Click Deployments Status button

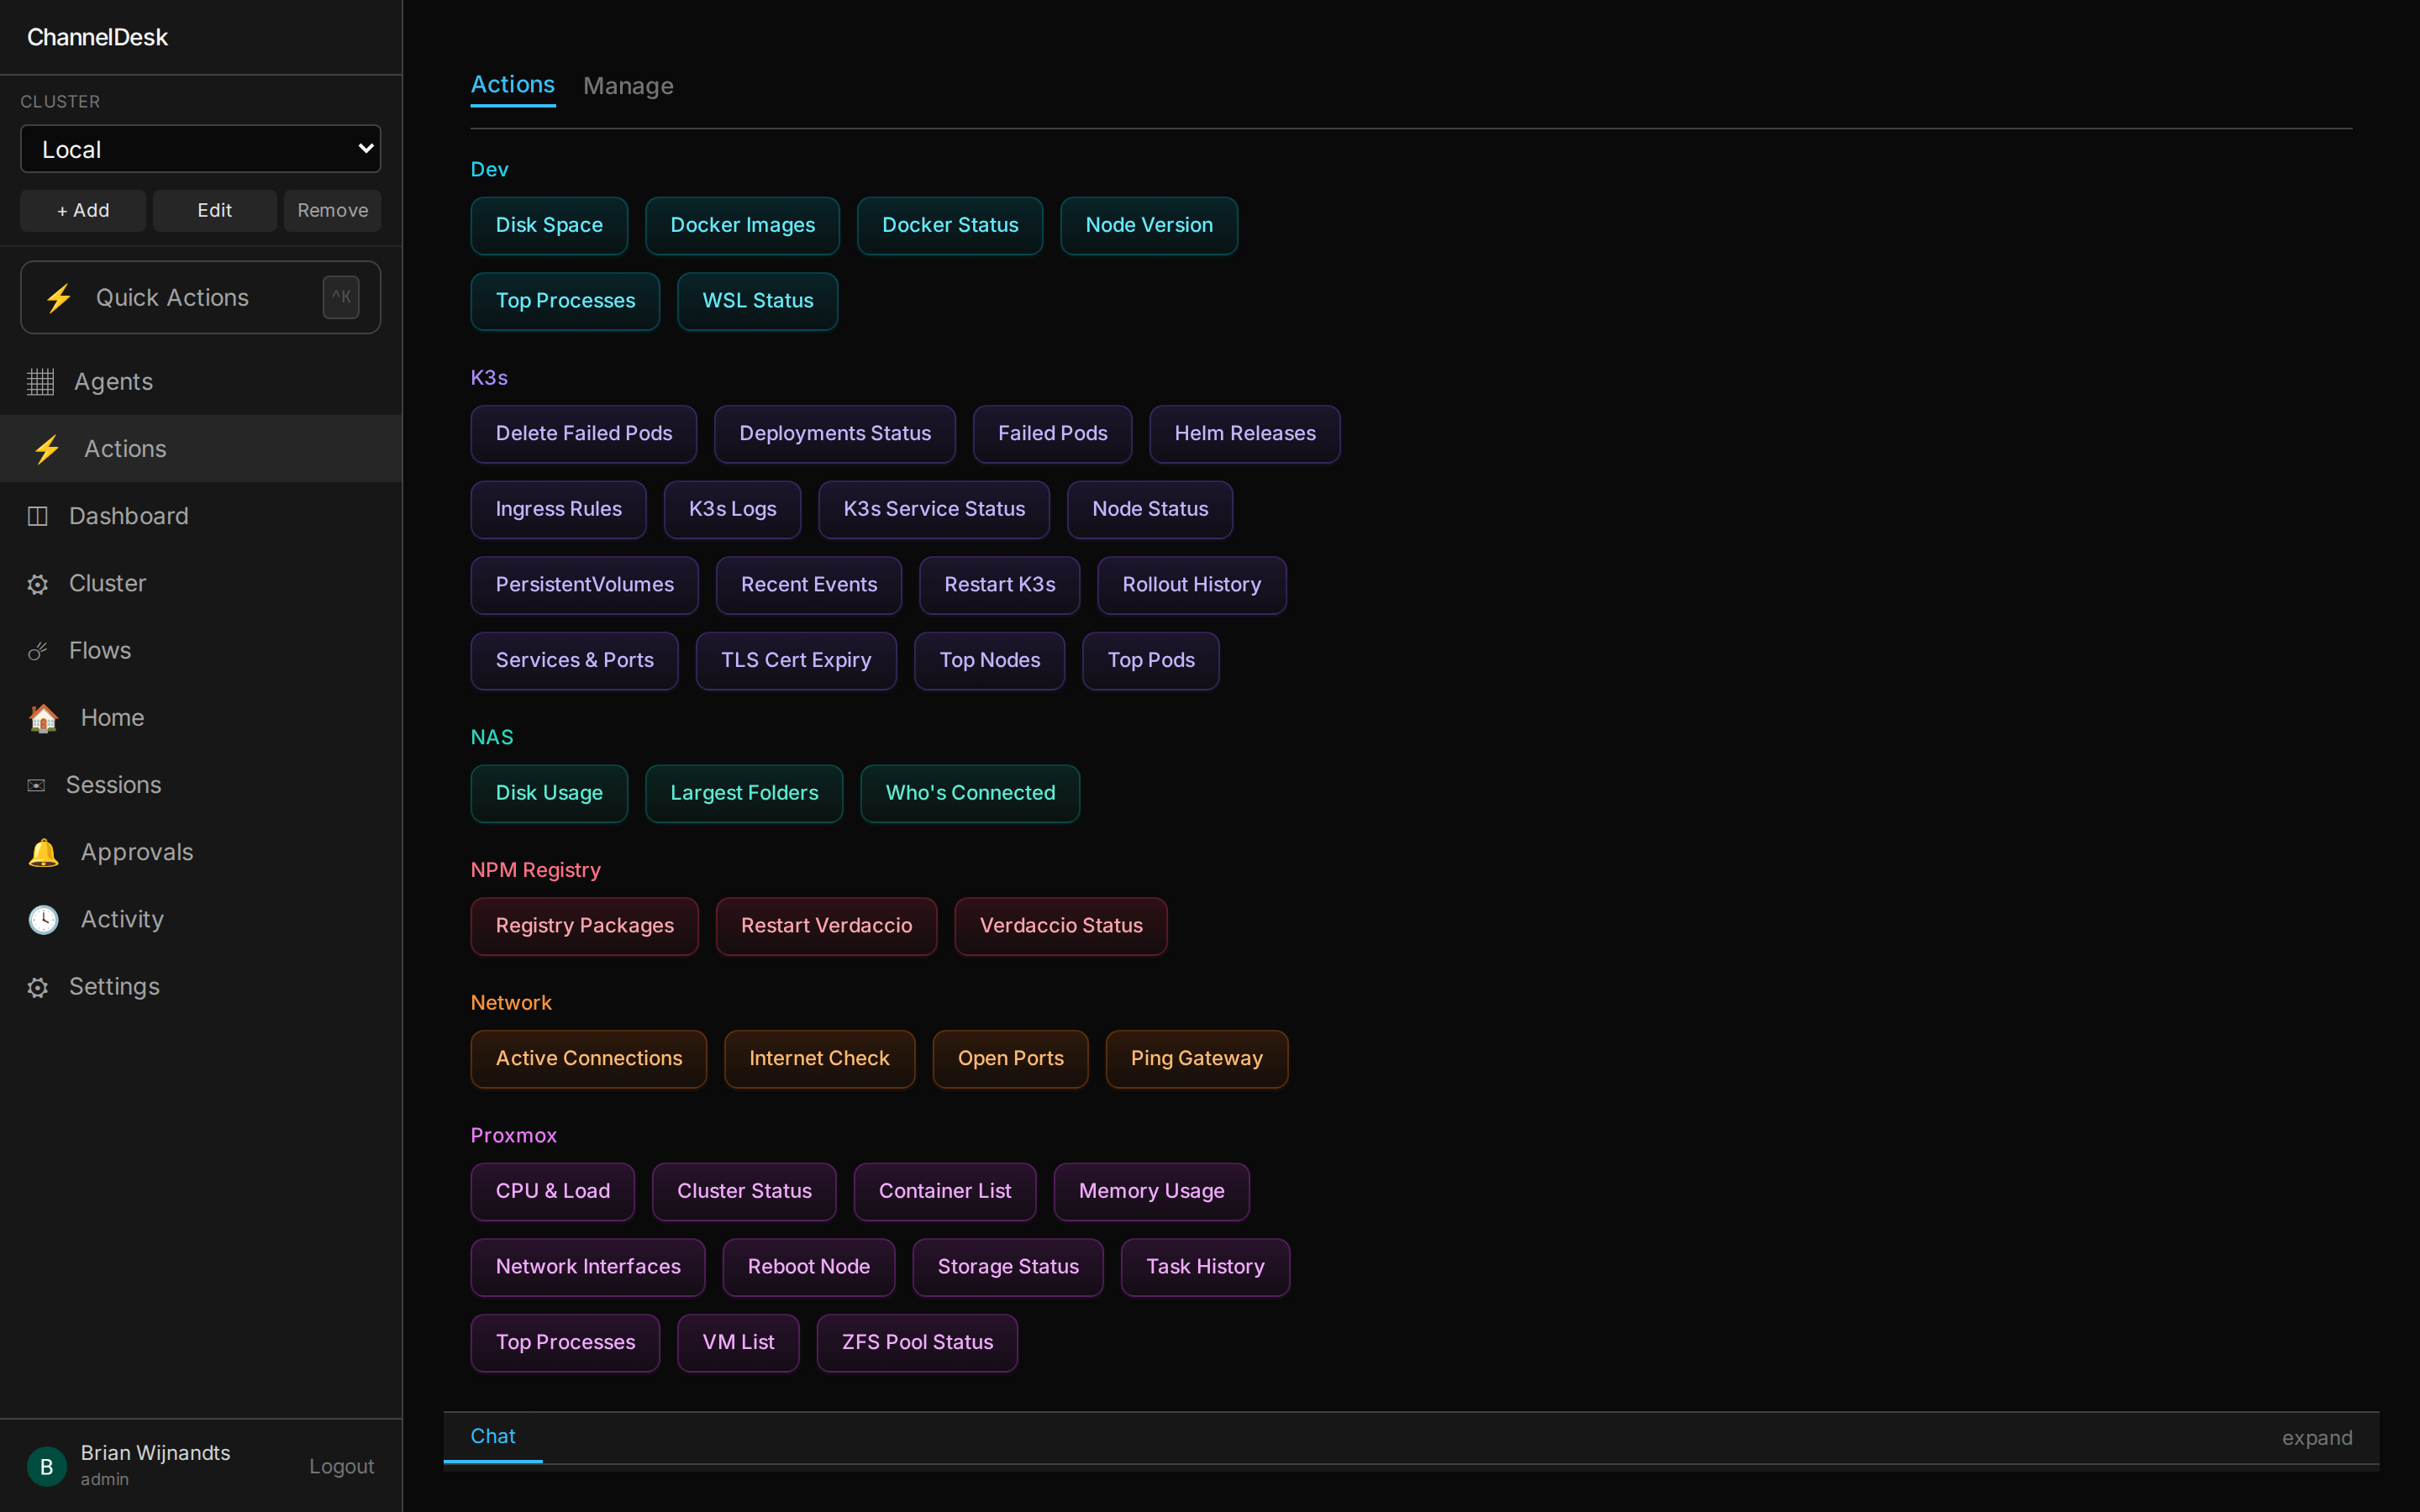835,434
